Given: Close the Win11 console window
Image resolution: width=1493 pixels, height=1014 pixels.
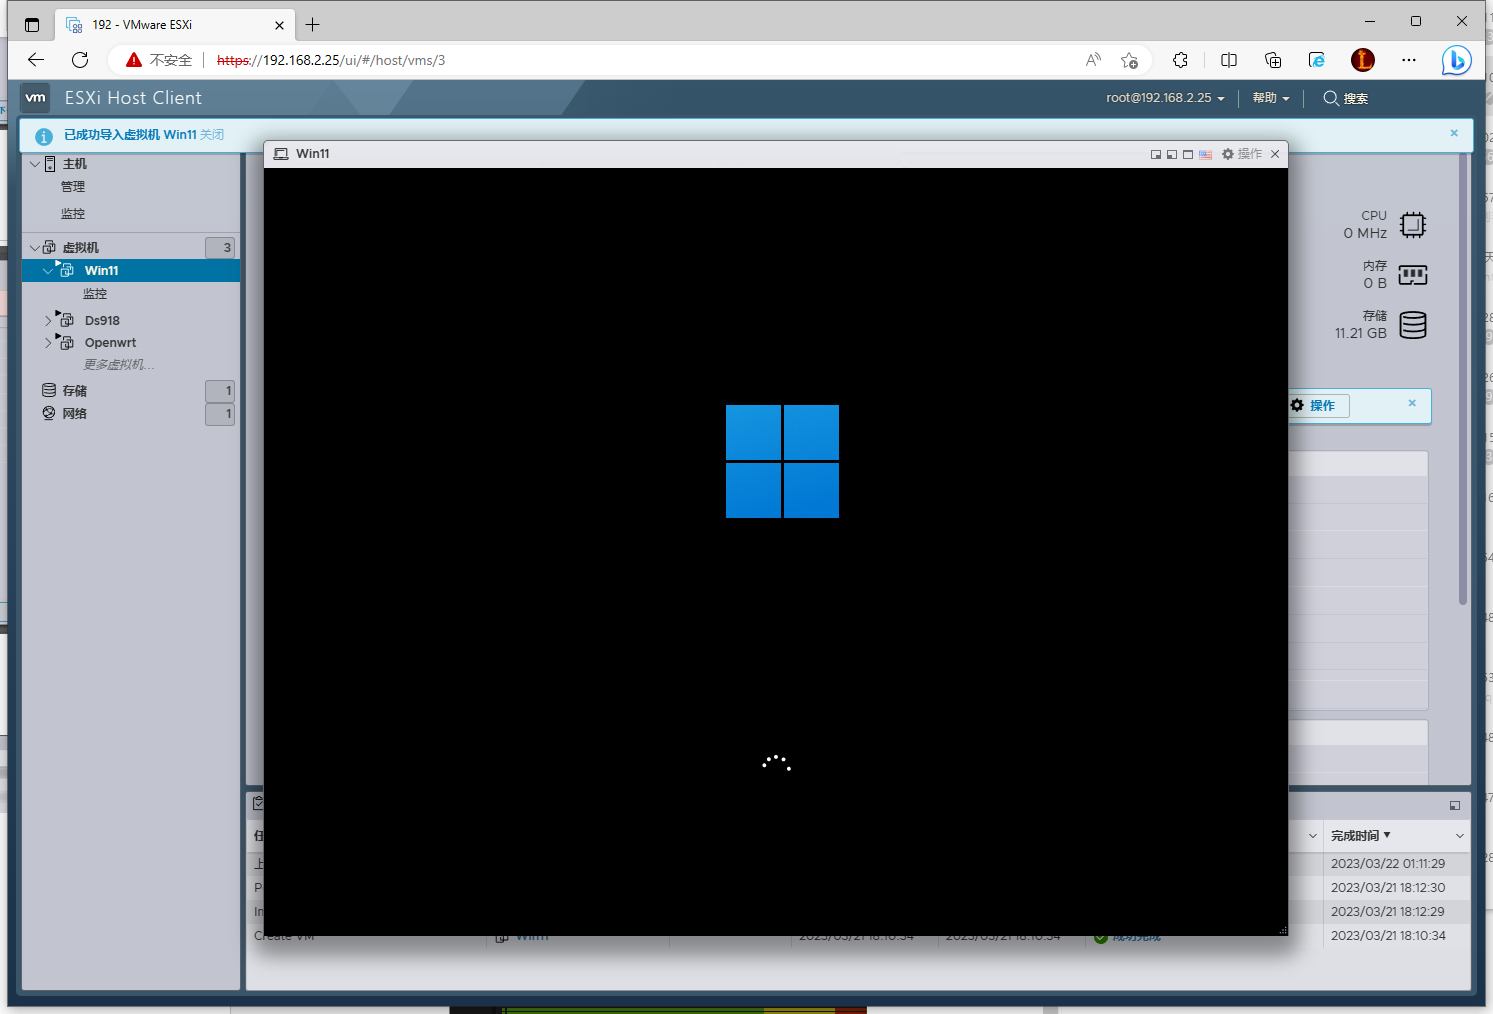Looking at the screenshot, I should (1275, 154).
